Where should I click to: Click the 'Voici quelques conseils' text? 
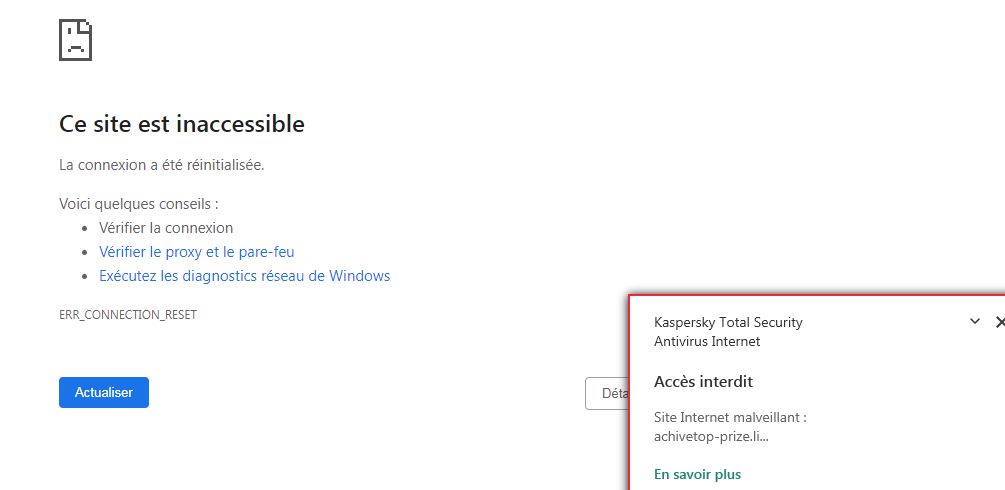click(x=138, y=204)
